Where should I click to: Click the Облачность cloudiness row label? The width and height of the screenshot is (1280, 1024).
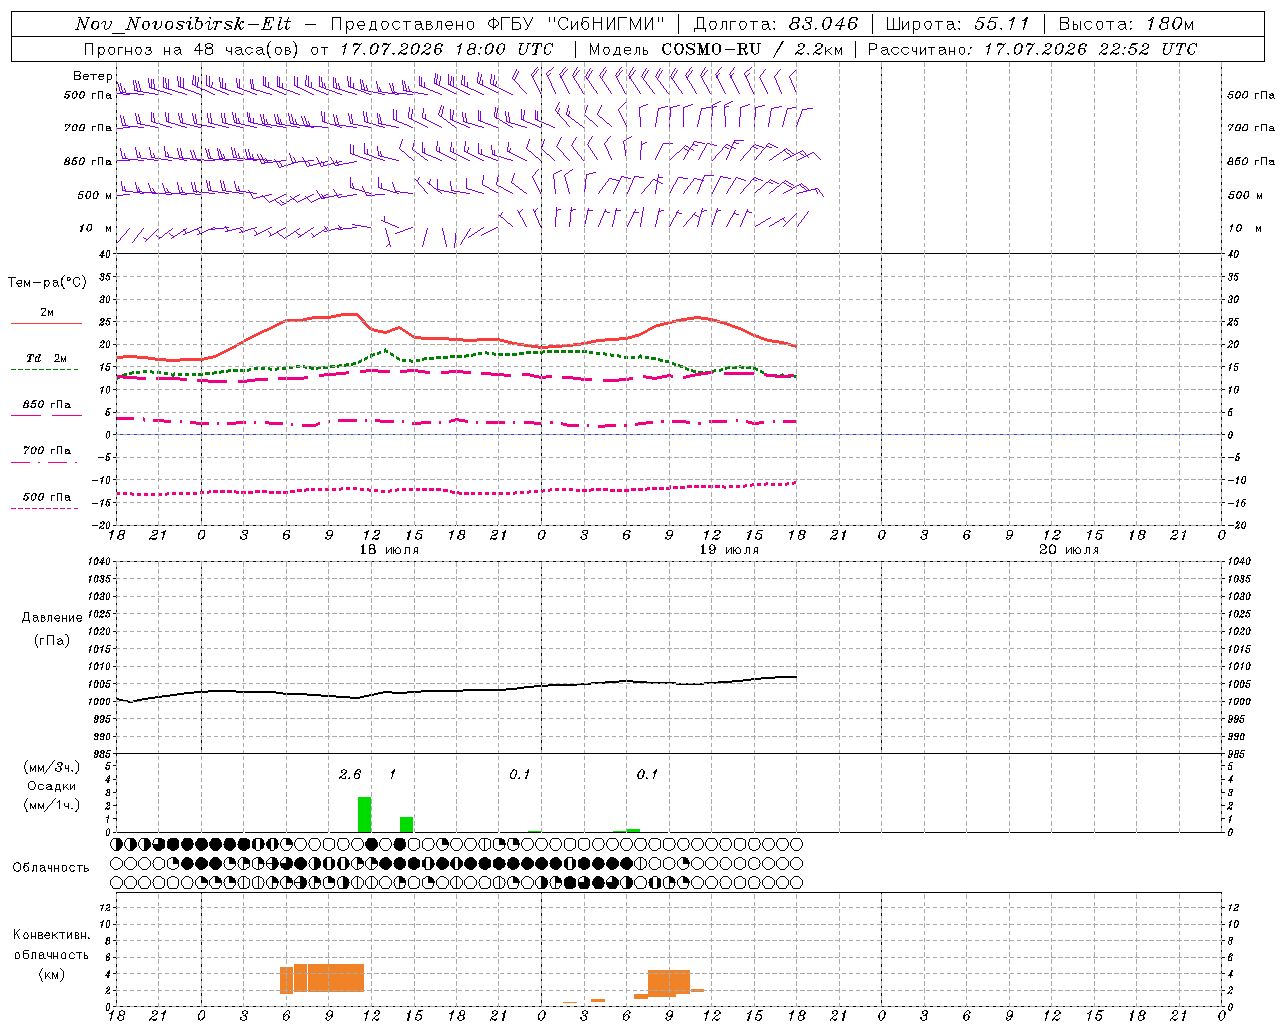tap(51, 867)
